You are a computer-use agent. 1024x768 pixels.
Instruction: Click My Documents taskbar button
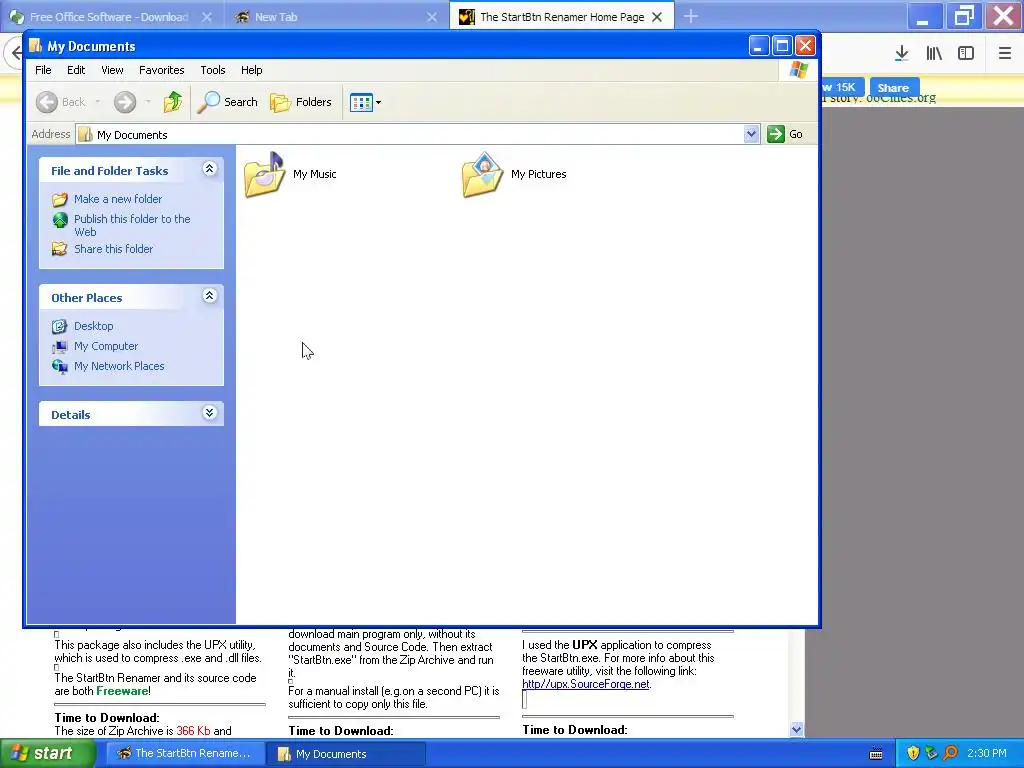click(x=346, y=754)
